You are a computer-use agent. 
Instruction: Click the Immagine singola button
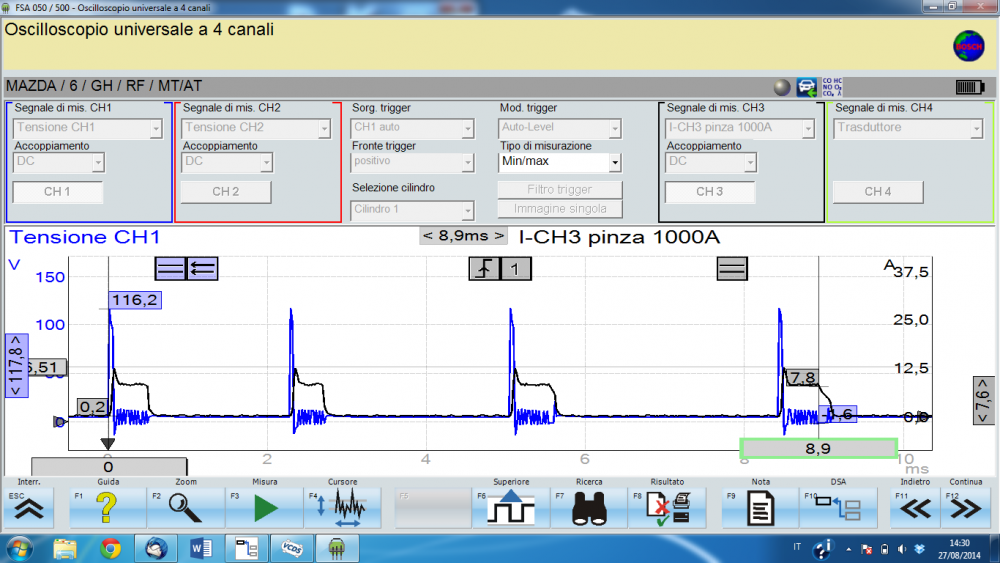point(560,209)
